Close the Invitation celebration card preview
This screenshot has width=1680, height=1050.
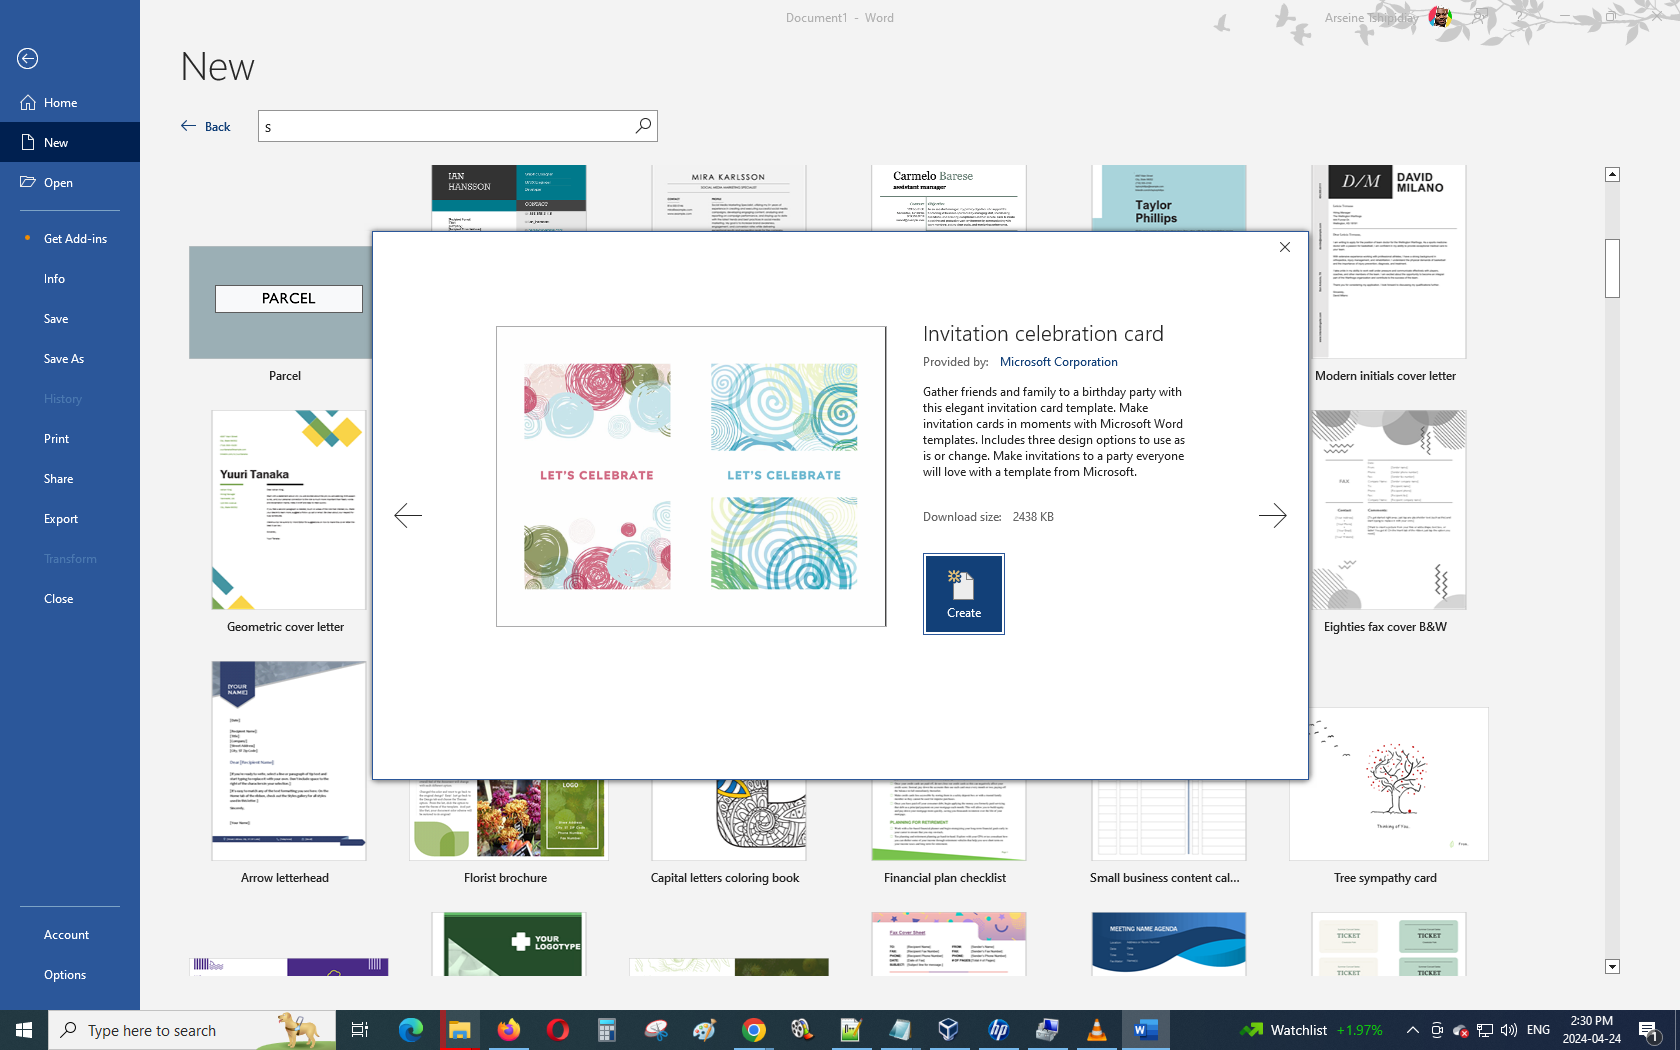click(1285, 247)
